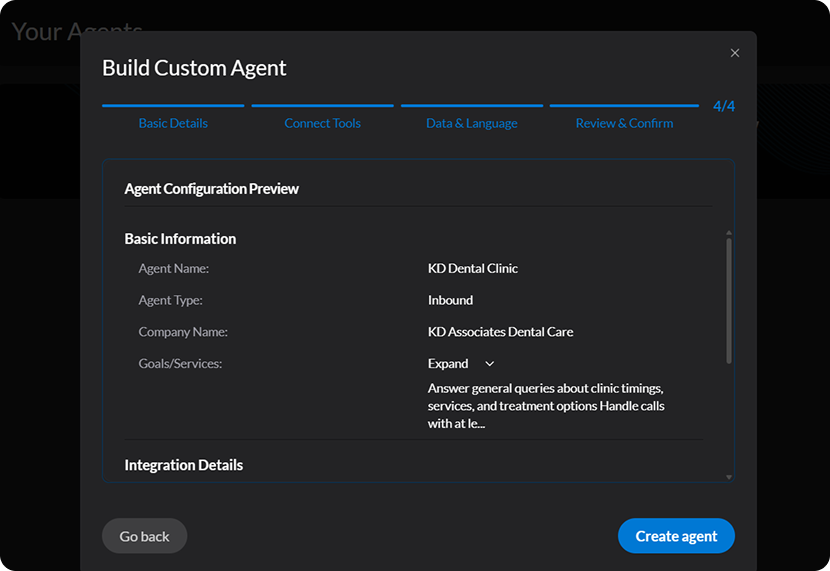Click the Basic Information section heading
The image size is (830, 571).
coord(180,239)
